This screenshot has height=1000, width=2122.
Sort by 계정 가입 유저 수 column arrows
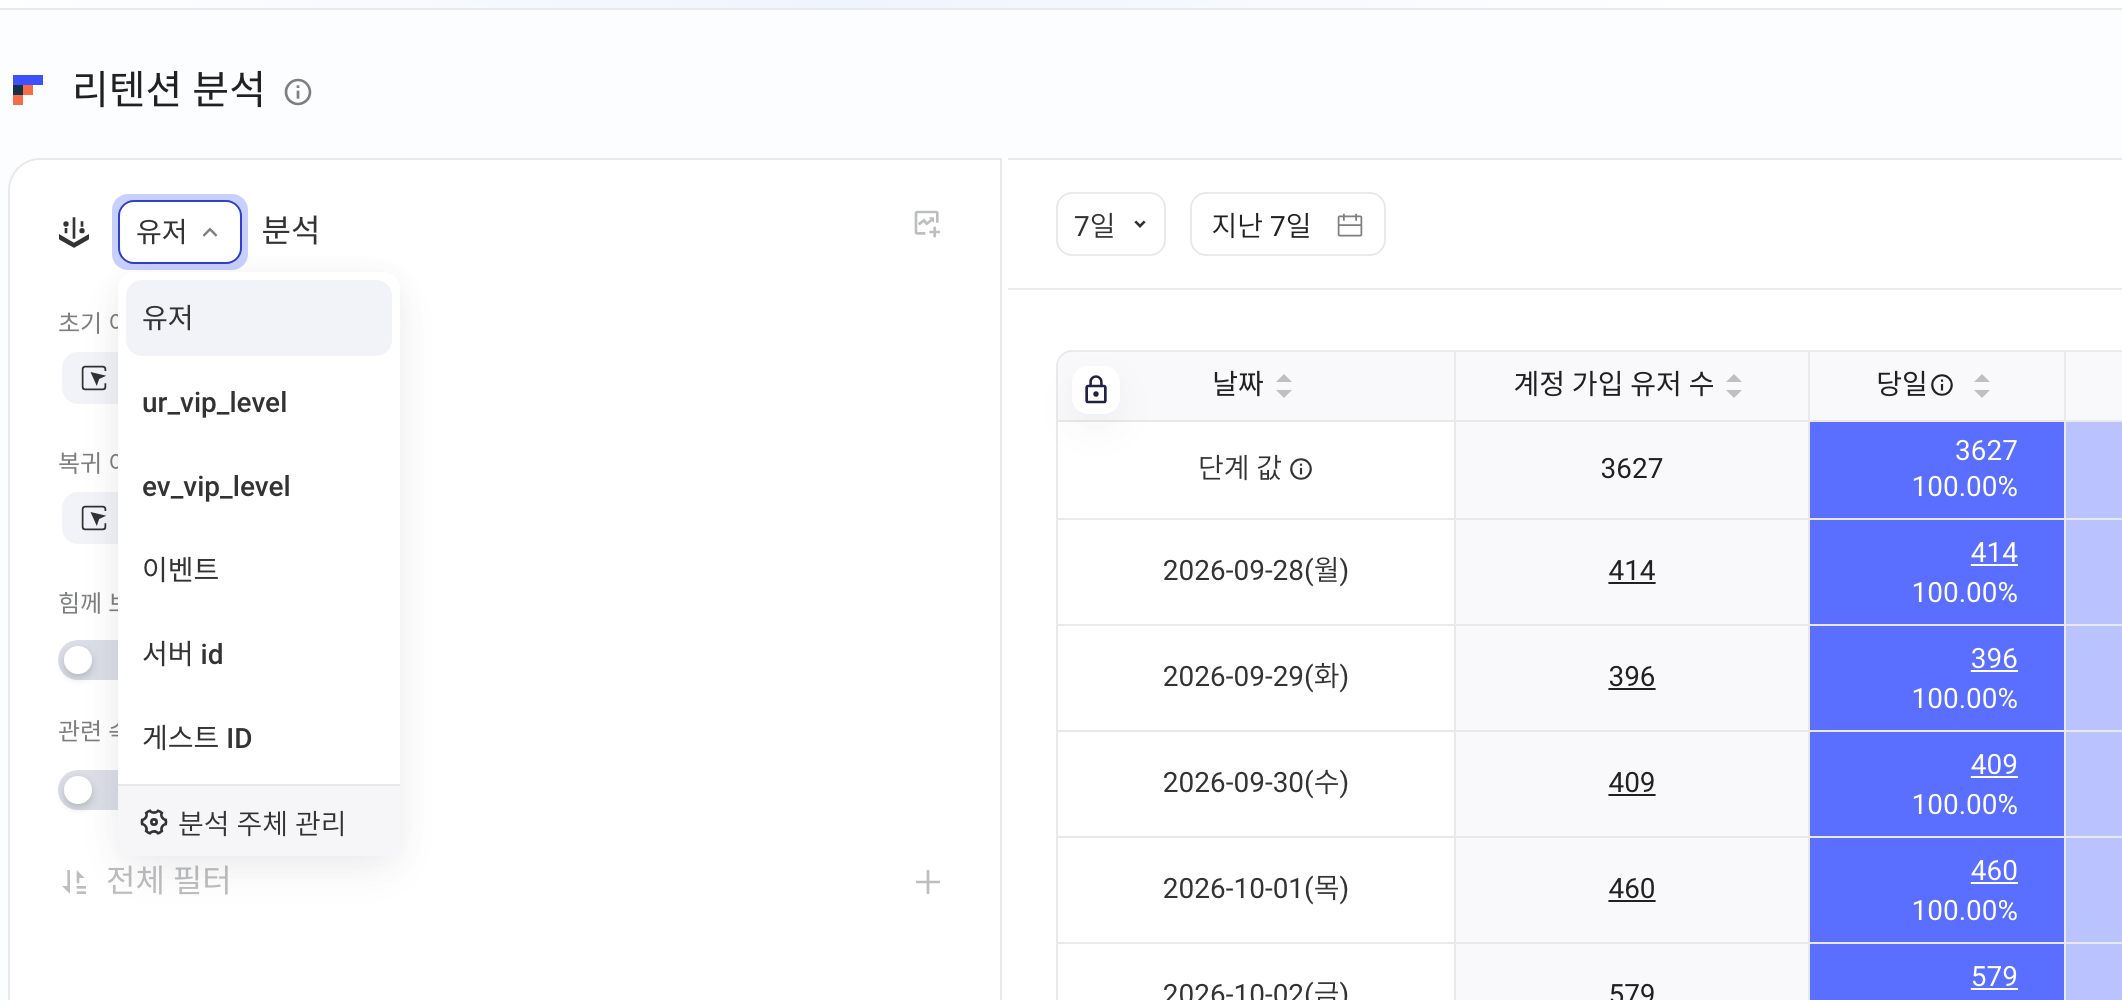coord(1734,385)
